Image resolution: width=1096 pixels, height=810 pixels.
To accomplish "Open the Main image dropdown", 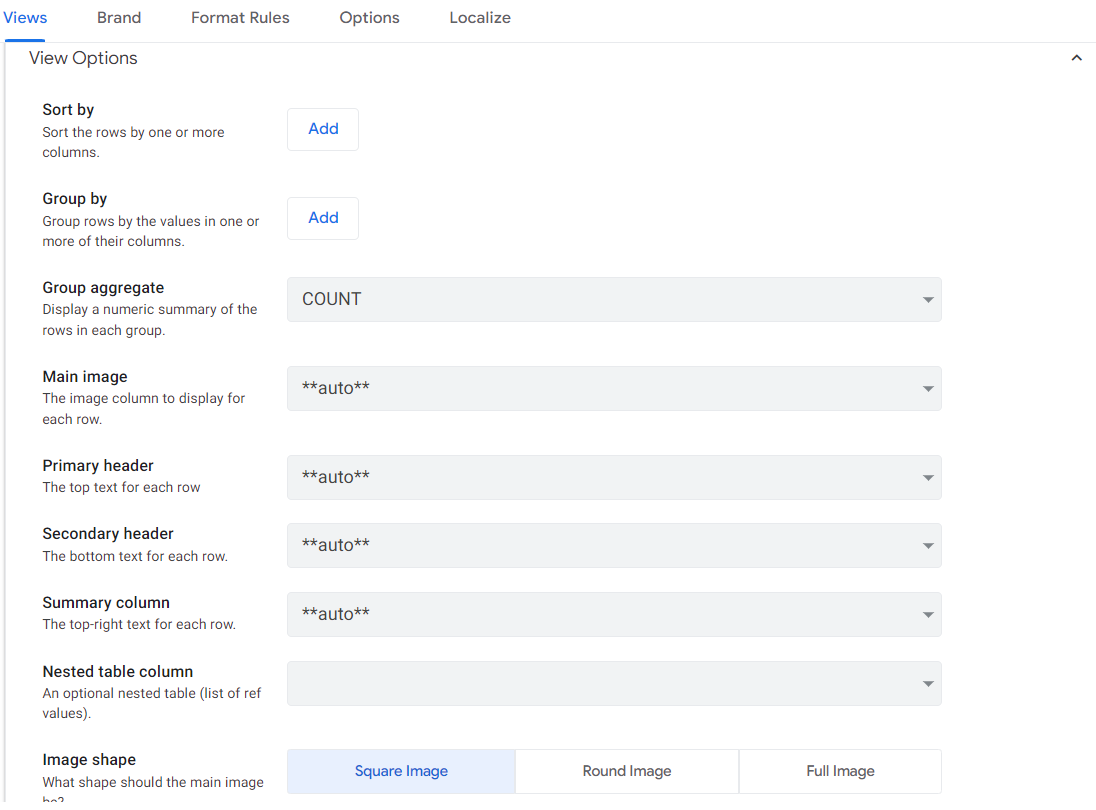I will (613, 388).
